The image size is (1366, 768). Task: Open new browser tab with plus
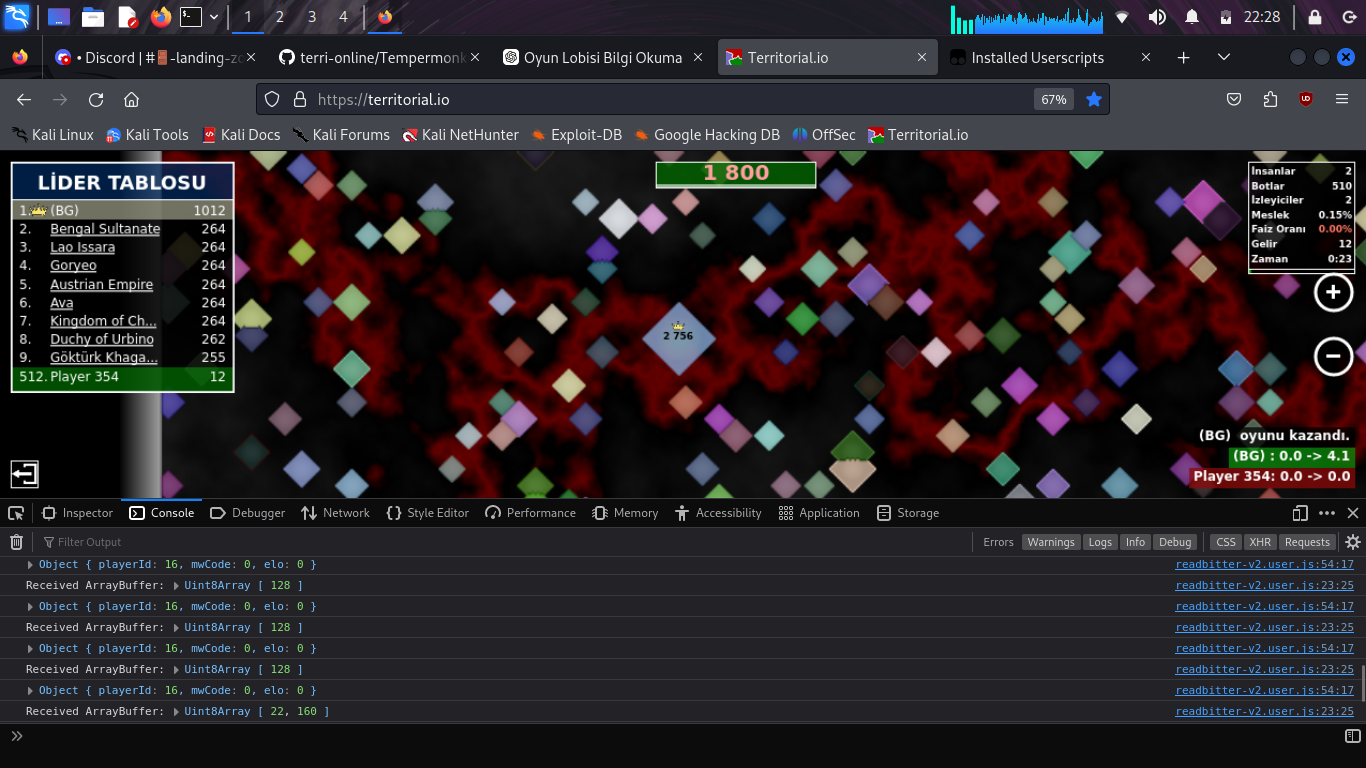(x=1184, y=58)
